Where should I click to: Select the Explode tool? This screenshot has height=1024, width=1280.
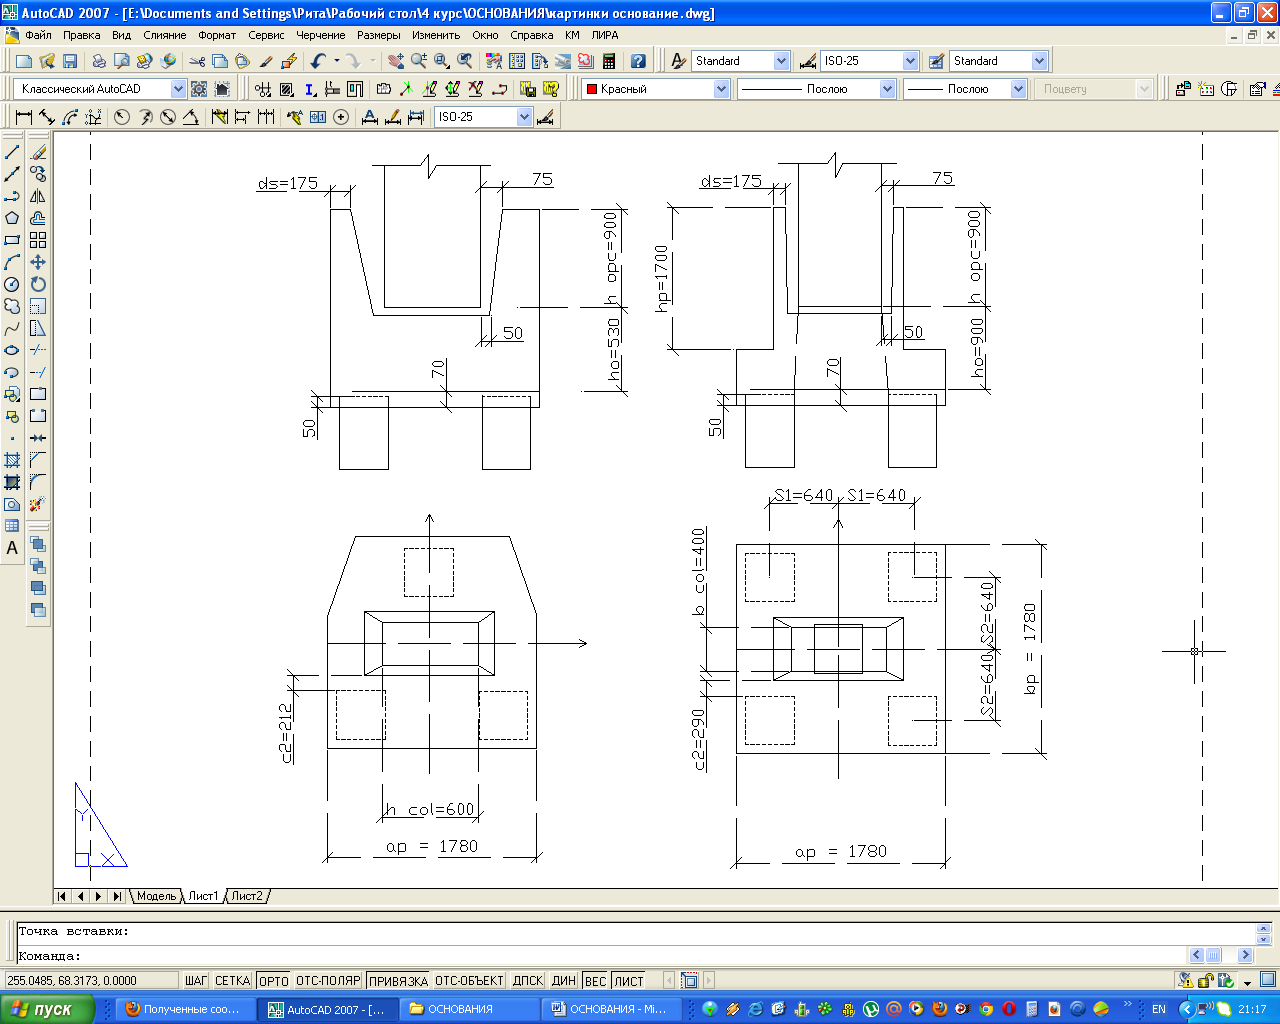38,504
